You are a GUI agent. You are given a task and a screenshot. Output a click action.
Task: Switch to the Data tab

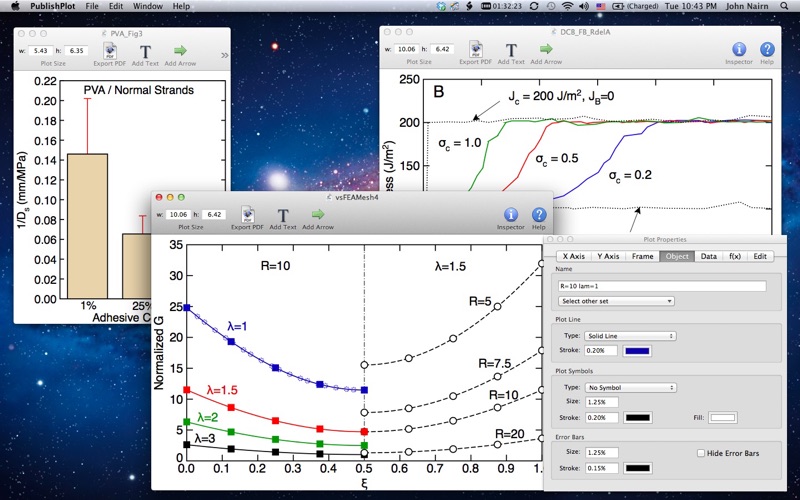click(x=708, y=256)
